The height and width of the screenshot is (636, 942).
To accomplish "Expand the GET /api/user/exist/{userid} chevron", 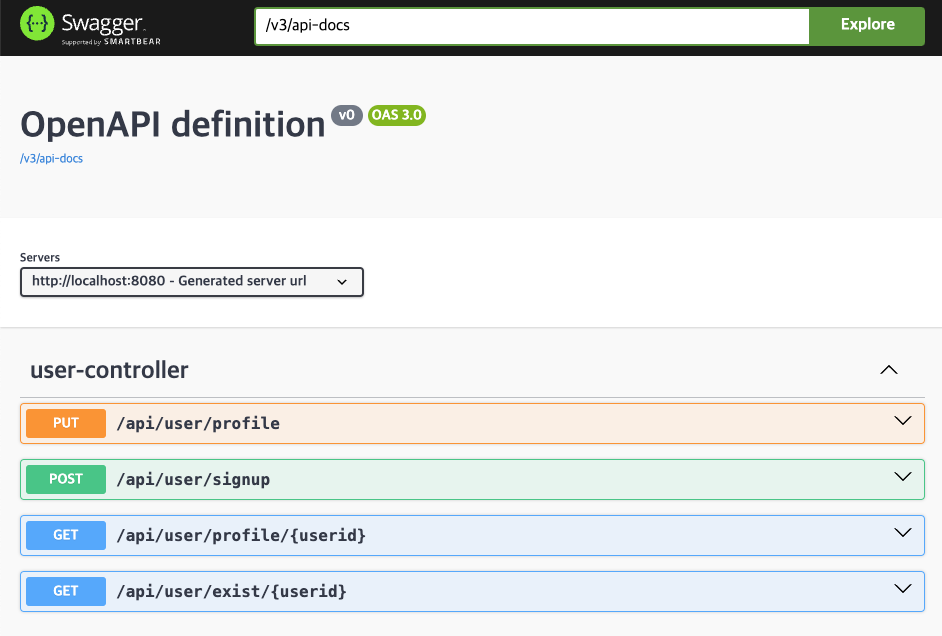I will [x=902, y=589].
